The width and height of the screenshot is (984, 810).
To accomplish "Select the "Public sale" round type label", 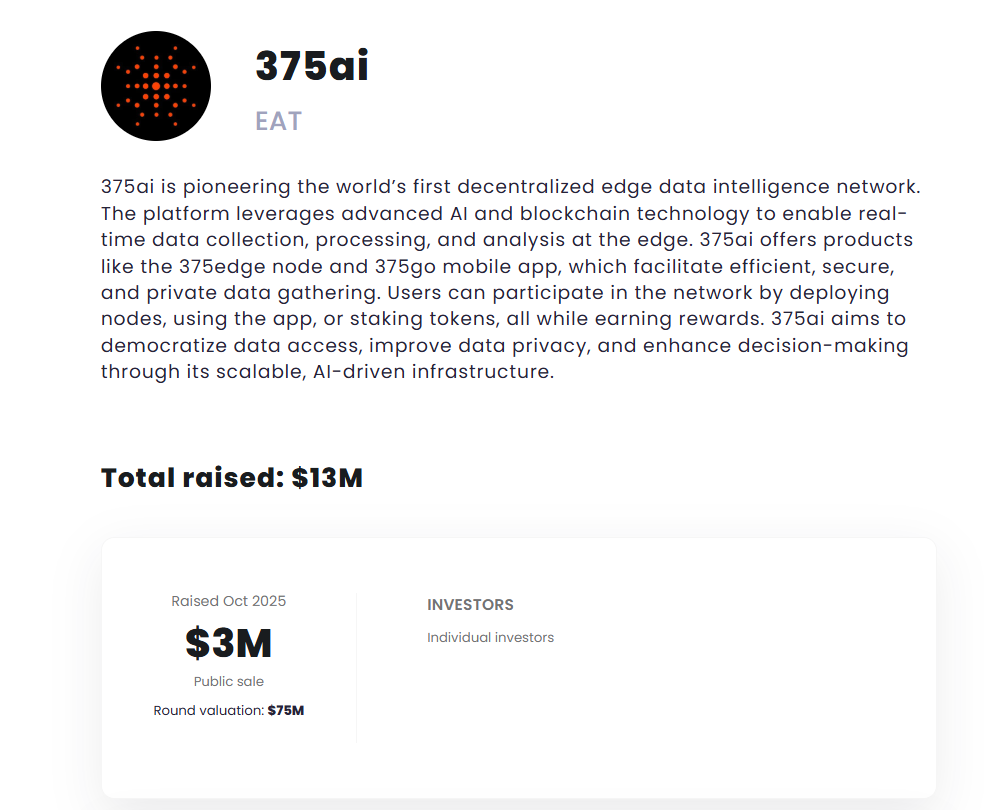I will tap(228, 681).
